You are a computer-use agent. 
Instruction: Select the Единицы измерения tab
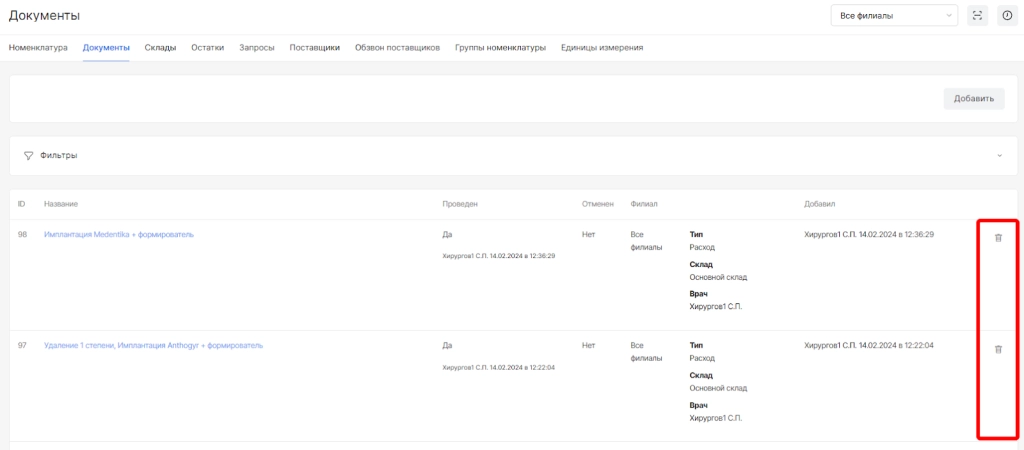coord(601,47)
